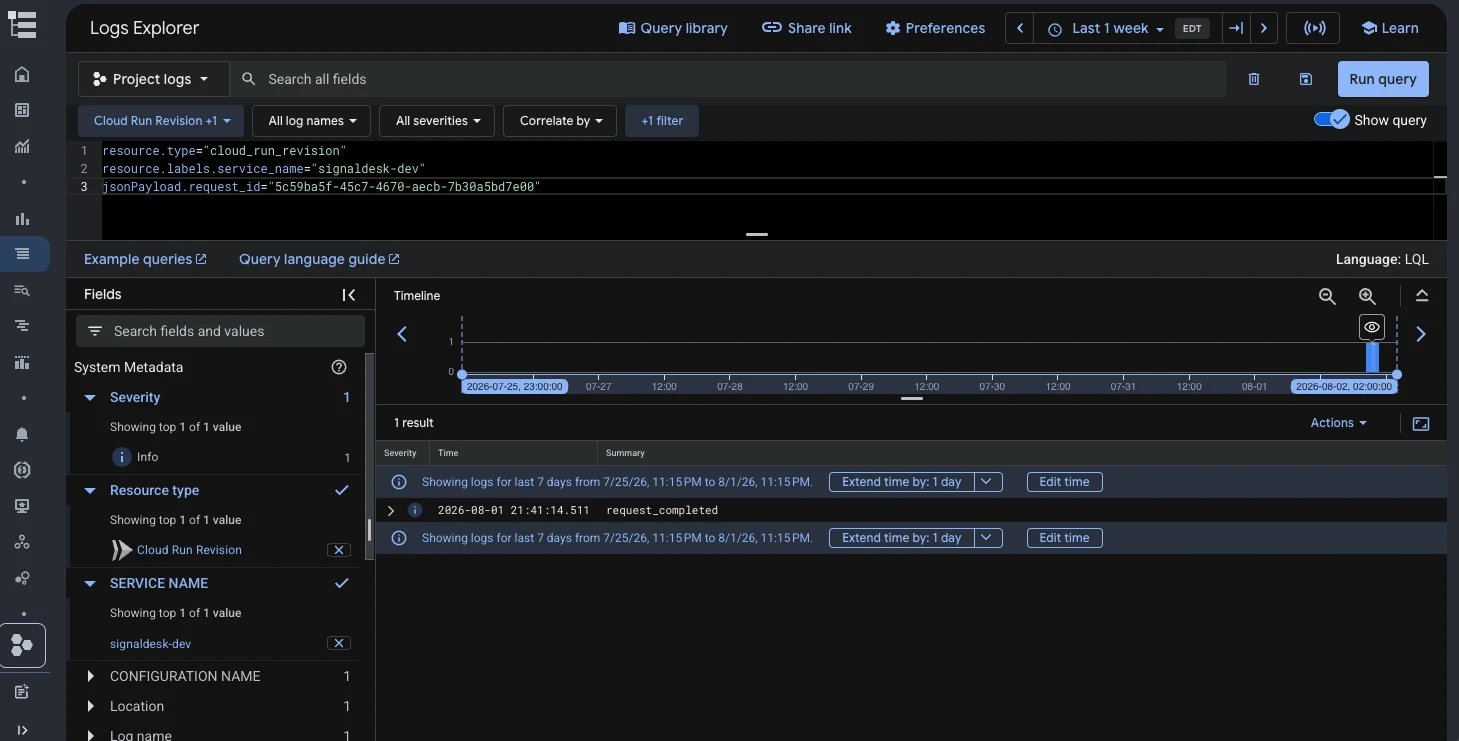Click the Run query button

[1383, 79]
